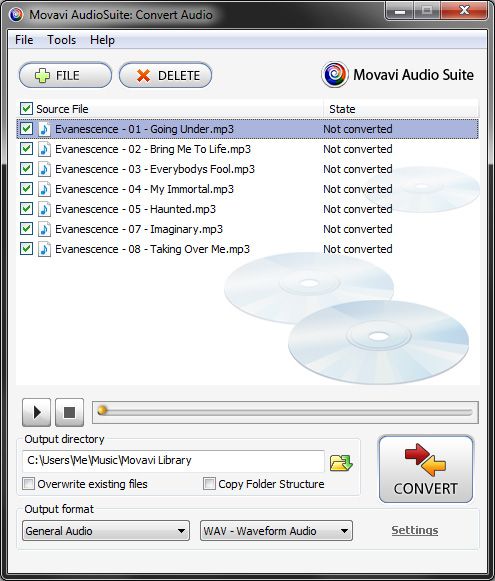Click music note icon of My Immortal.mp3

point(44,189)
